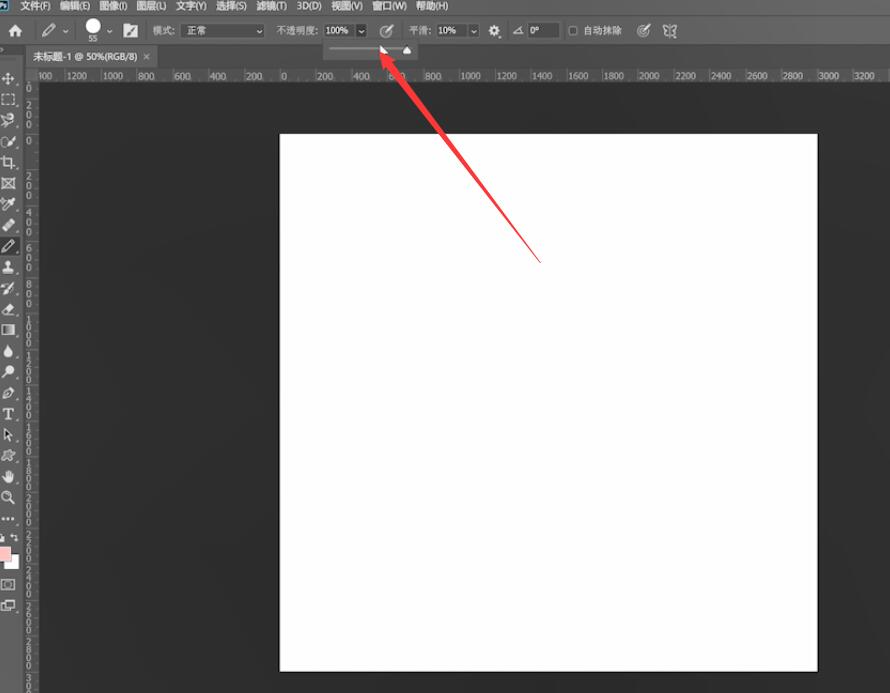Select the Gradient tool
This screenshot has height=693, width=890.
tap(8, 330)
